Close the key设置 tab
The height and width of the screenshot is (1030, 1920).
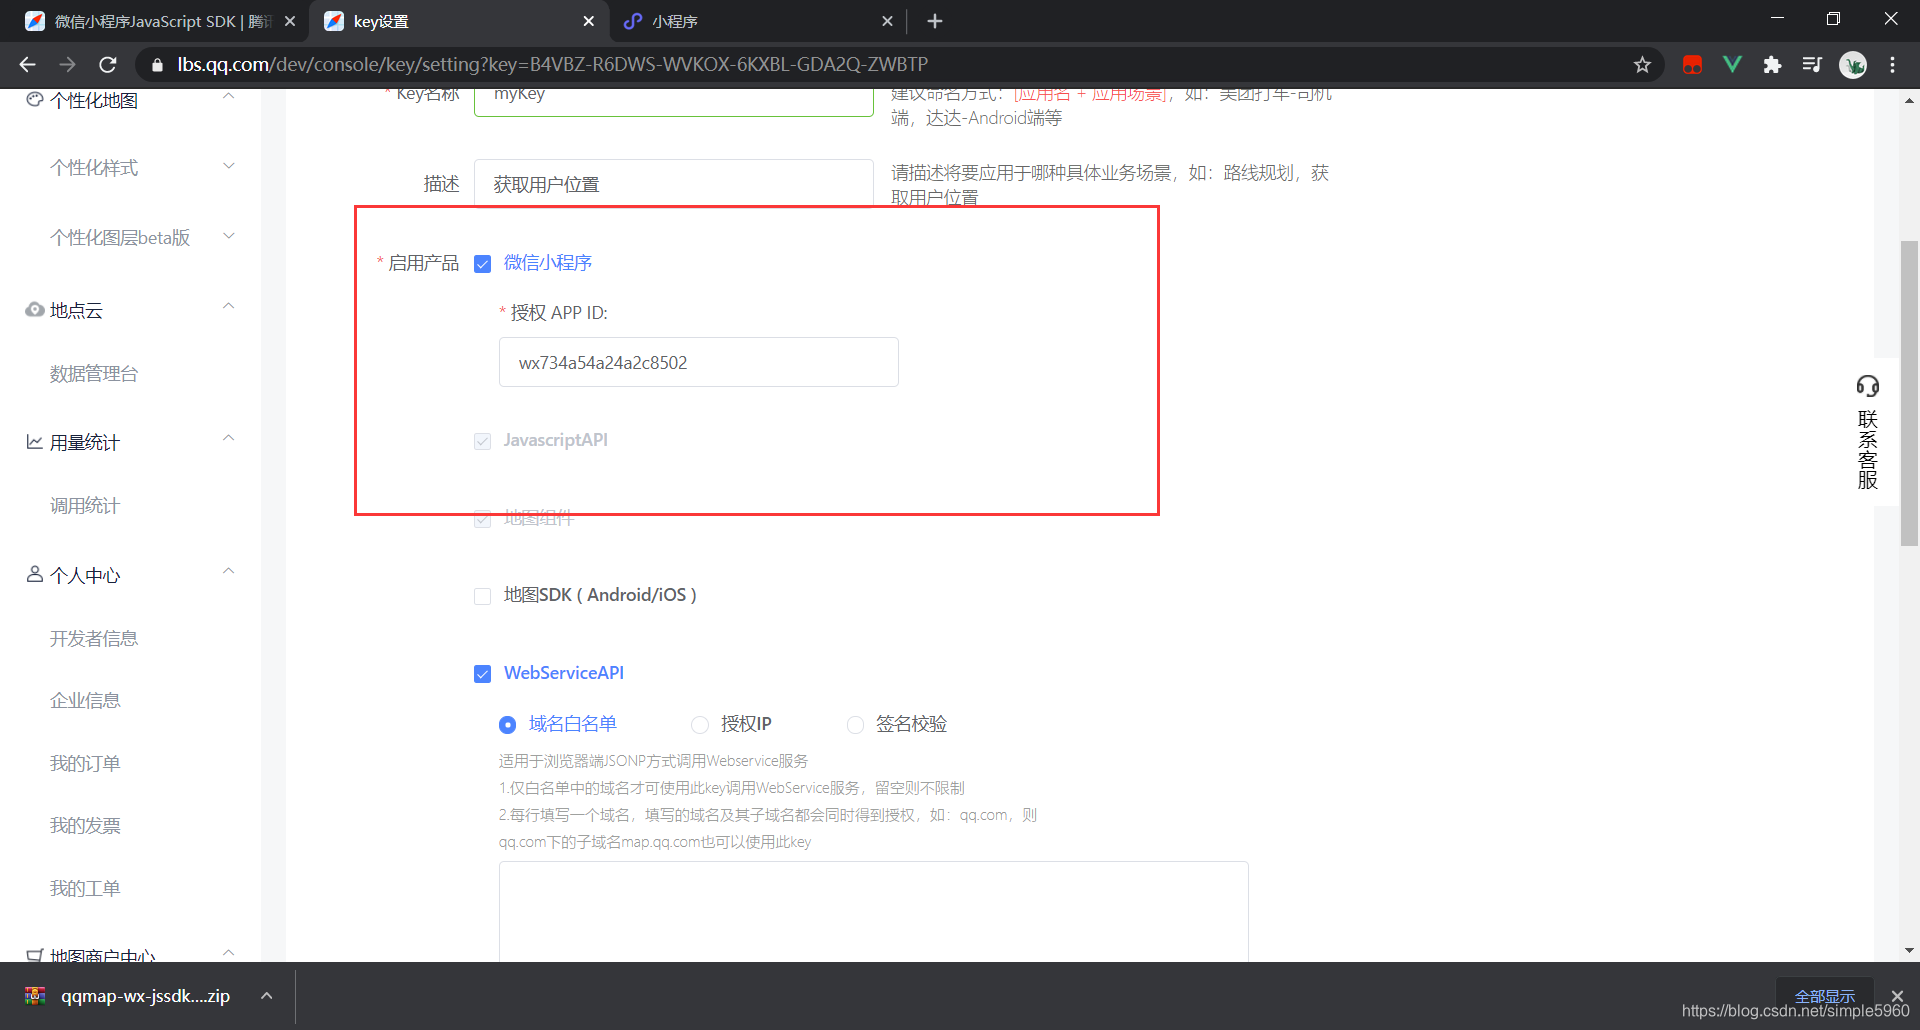pos(588,21)
